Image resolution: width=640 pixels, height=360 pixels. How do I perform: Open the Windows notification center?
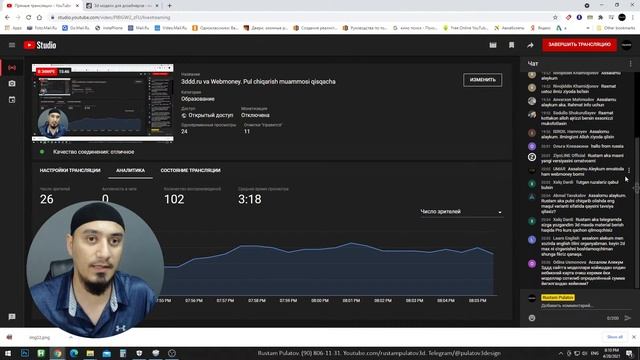(x=630, y=353)
